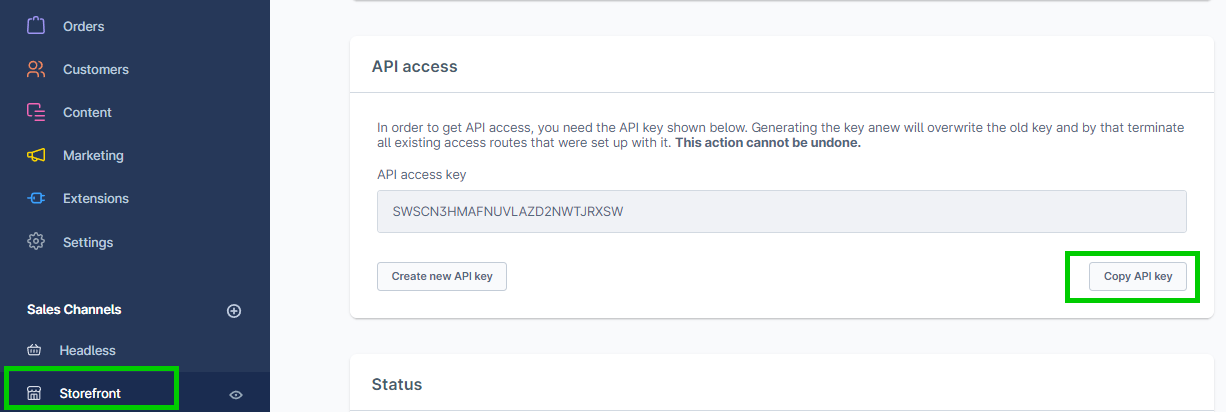1226x412 pixels.
Task: Open the Orders menu label
Action: [x=83, y=26]
